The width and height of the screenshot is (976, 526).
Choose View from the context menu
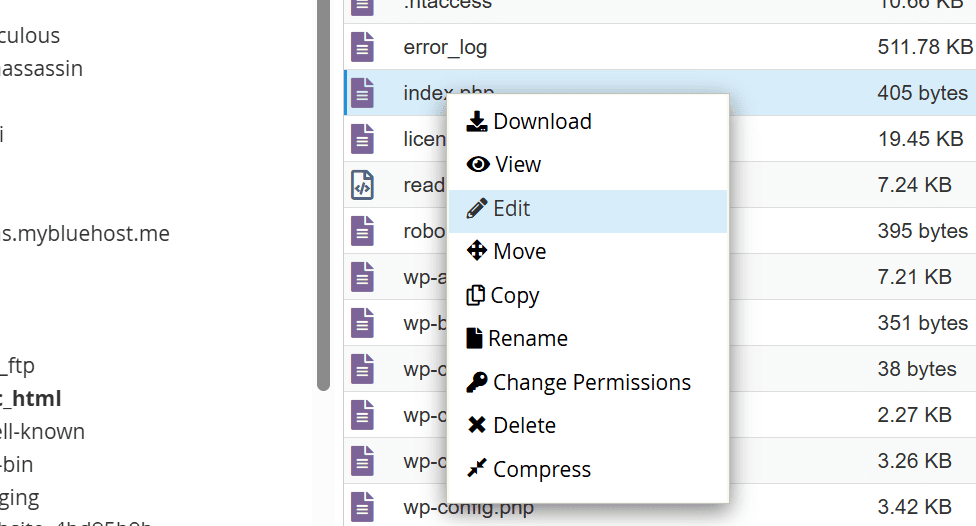(588, 164)
